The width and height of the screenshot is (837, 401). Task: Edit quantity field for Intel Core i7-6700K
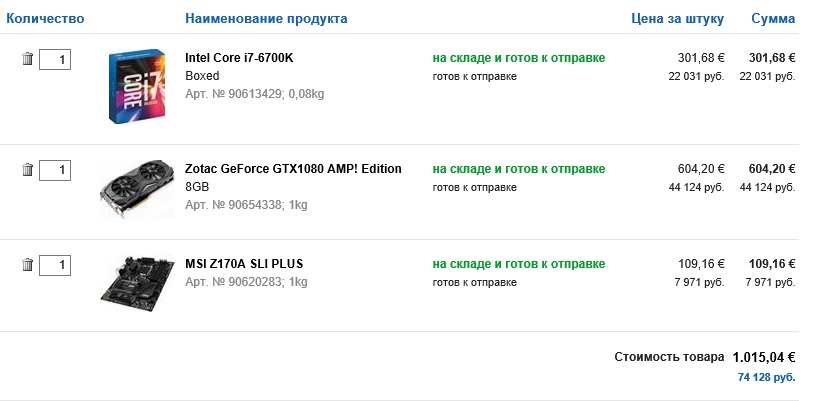(x=55, y=60)
